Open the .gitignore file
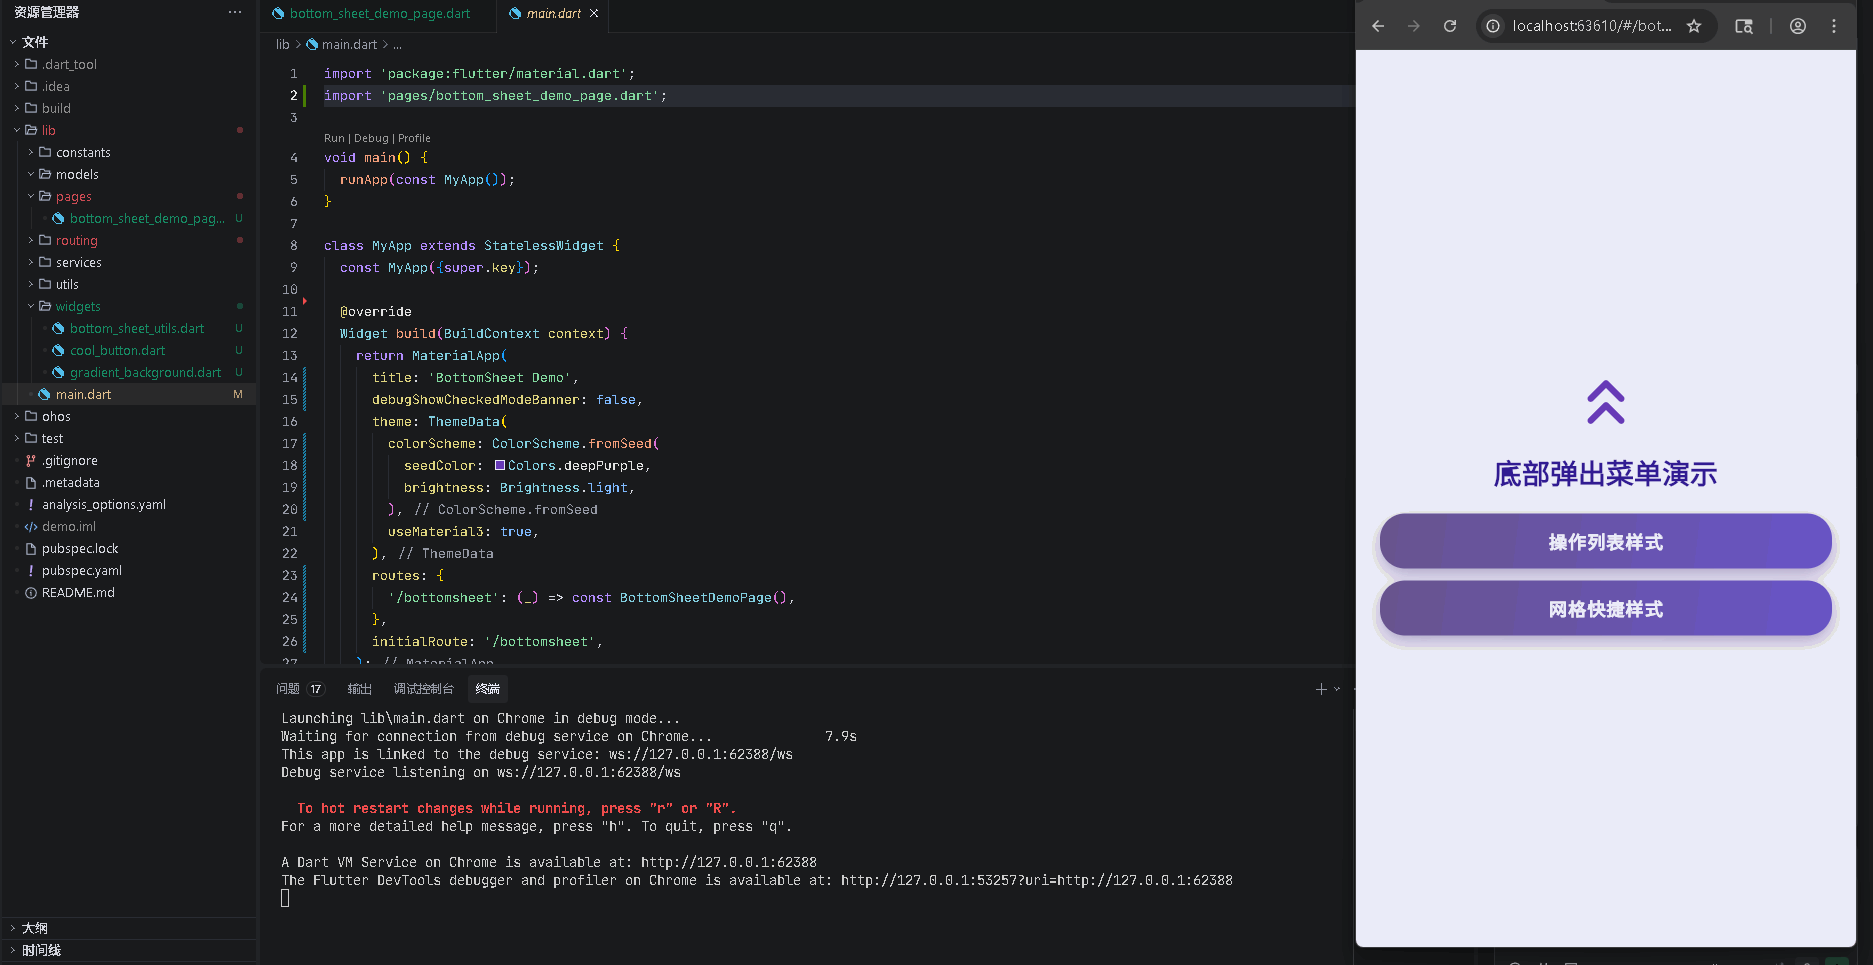Screen dimensions: 1873x965 (x=70, y=460)
